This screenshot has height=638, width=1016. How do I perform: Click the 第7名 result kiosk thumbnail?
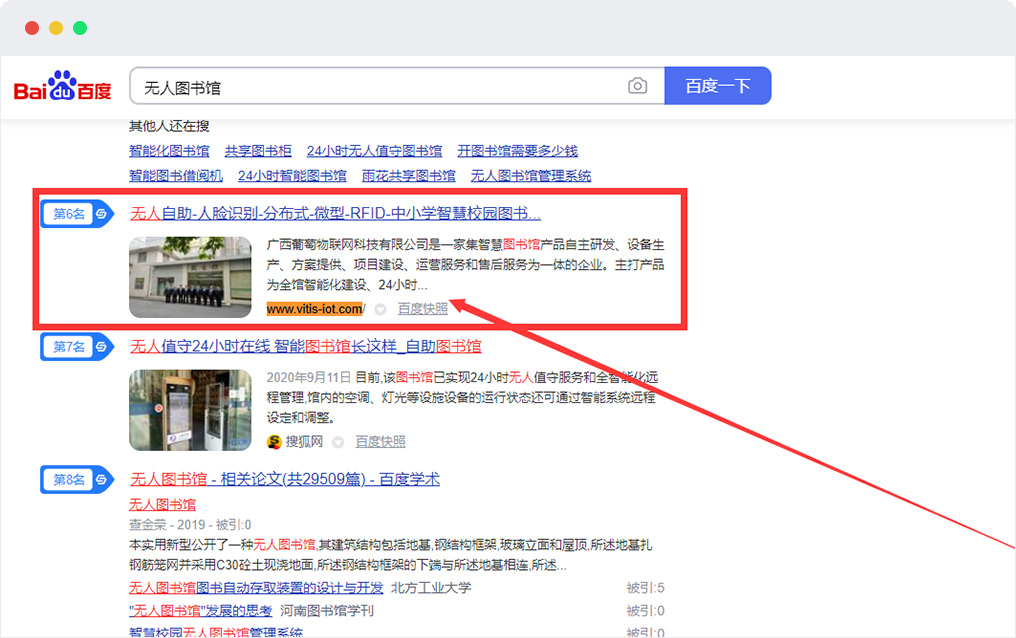point(190,410)
